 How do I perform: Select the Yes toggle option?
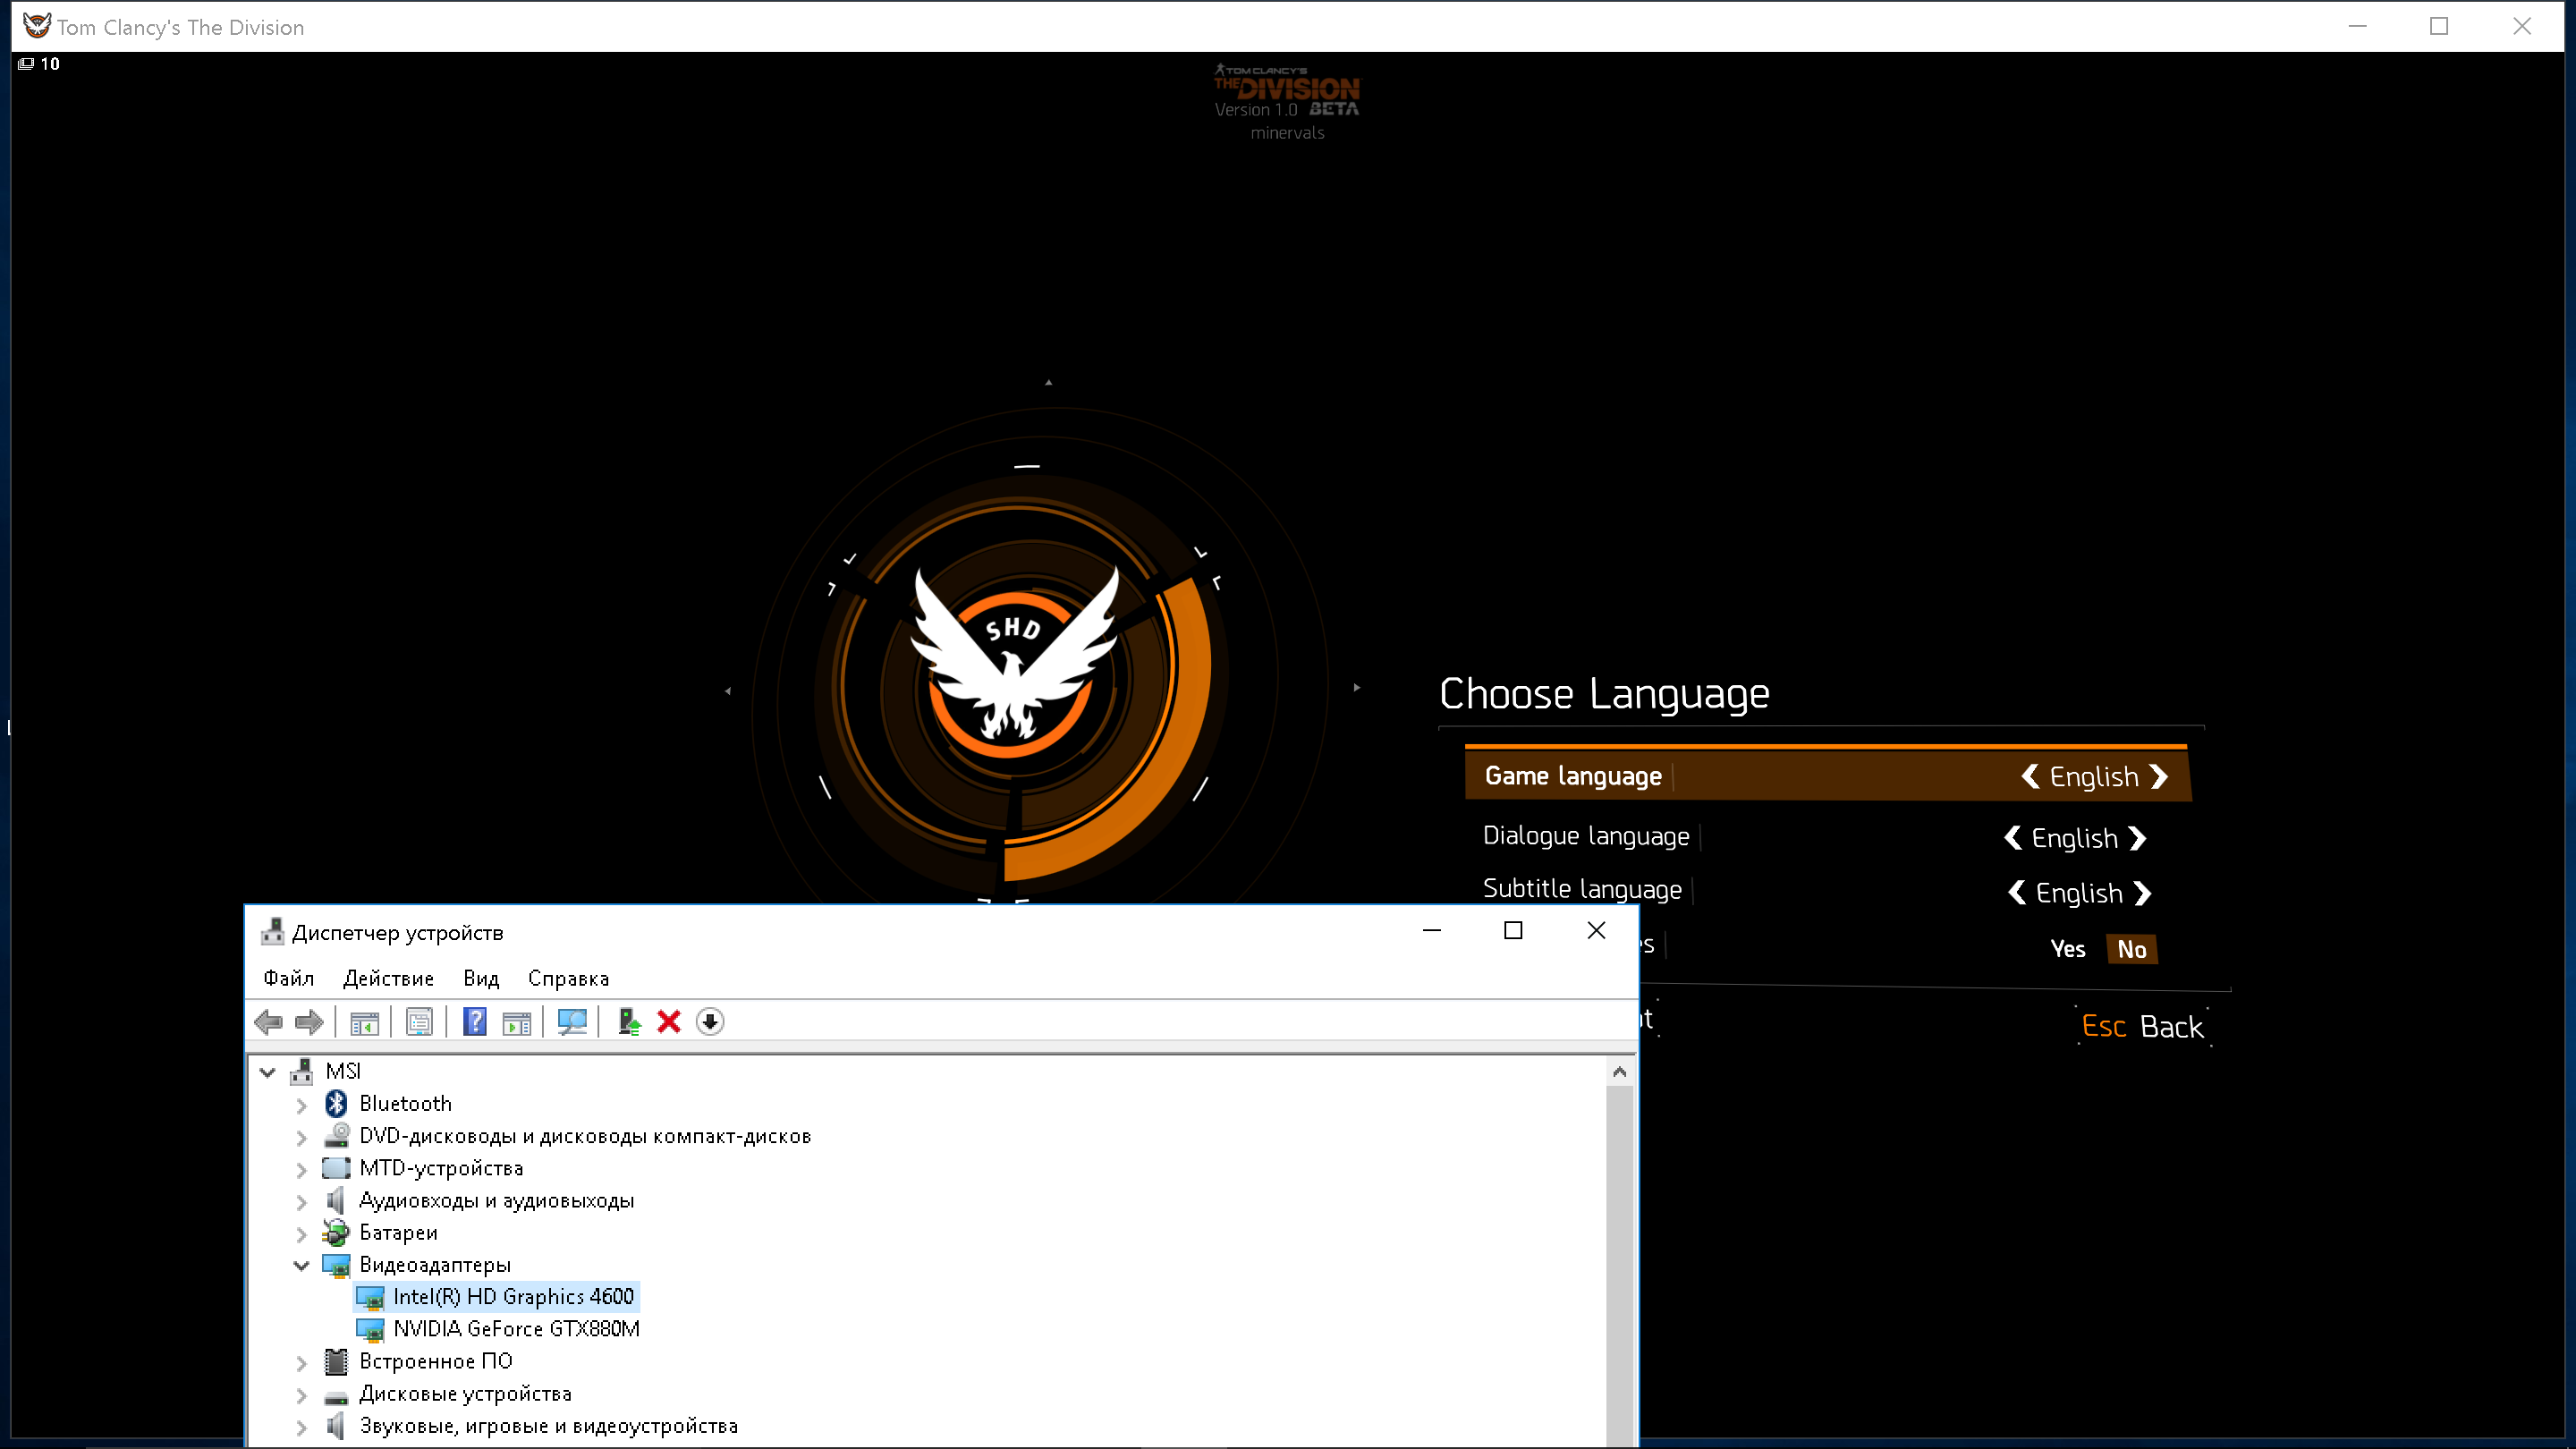(x=2067, y=949)
